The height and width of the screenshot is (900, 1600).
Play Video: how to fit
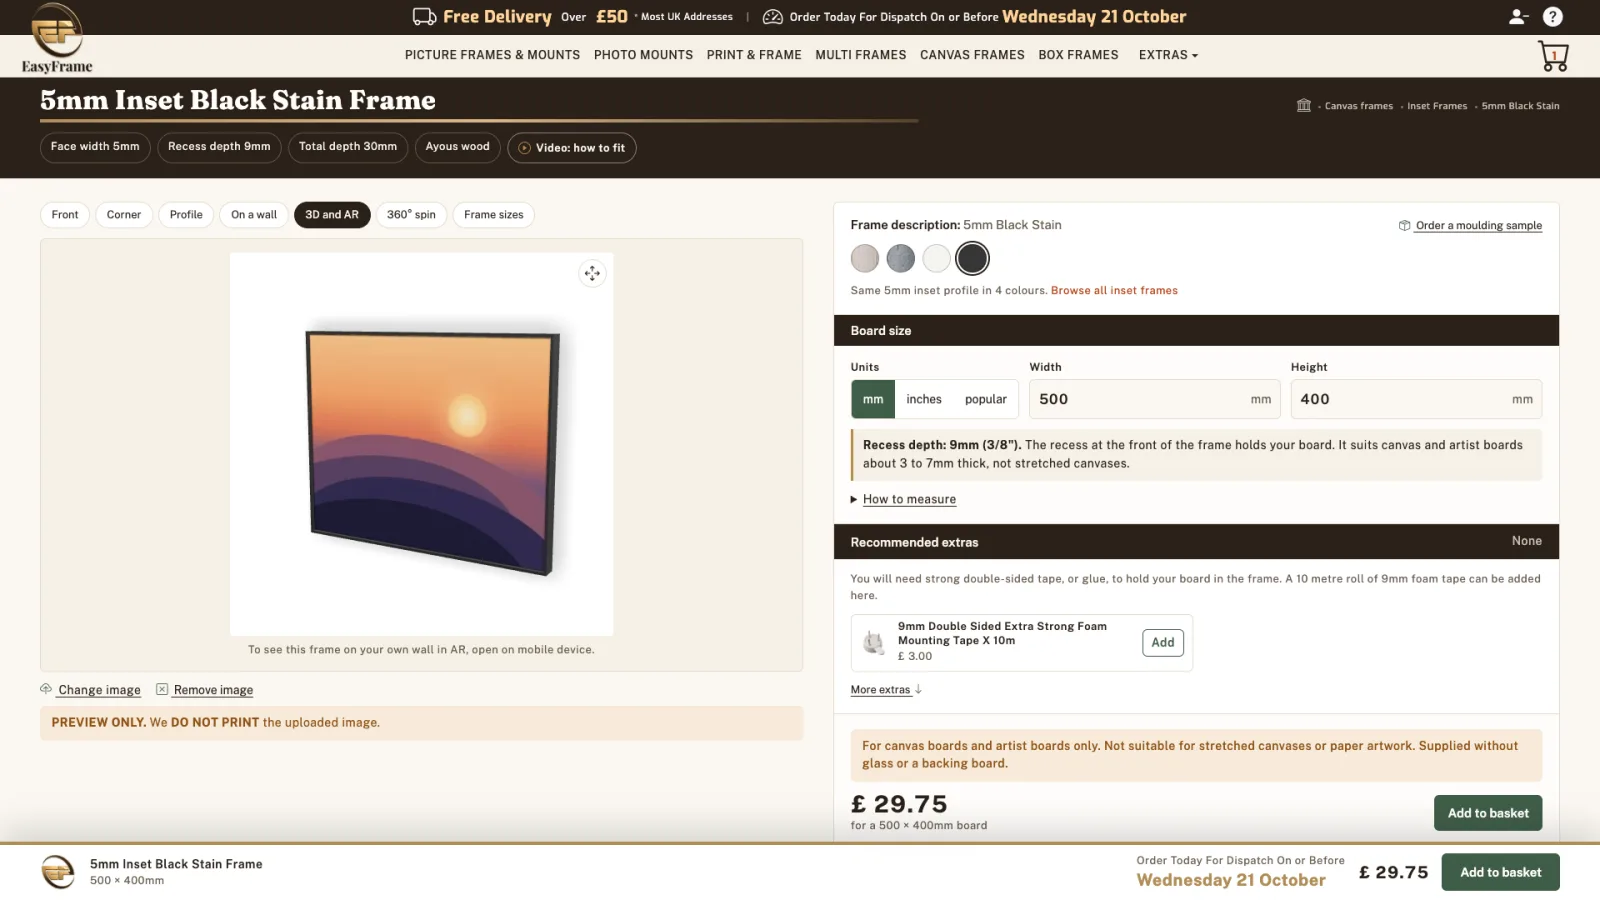click(572, 148)
